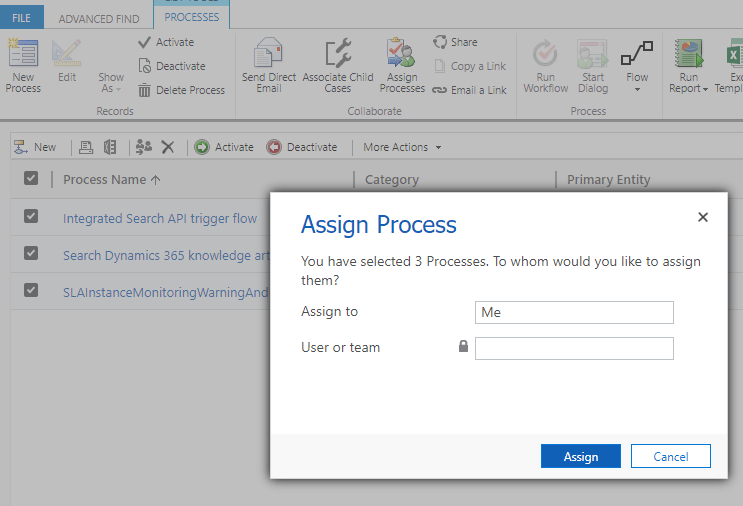Click the User or team input field

(574, 348)
